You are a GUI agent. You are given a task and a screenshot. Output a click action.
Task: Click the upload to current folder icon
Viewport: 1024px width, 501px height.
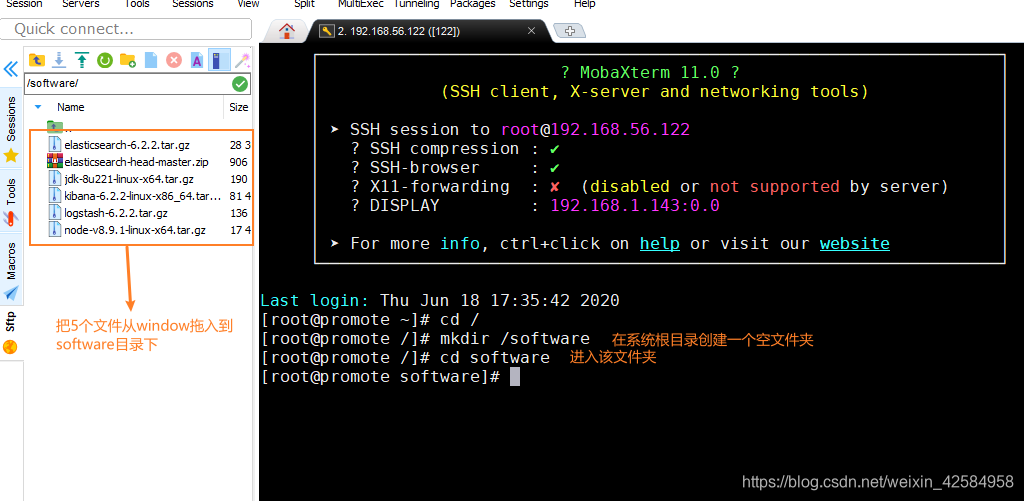click(x=82, y=61)
